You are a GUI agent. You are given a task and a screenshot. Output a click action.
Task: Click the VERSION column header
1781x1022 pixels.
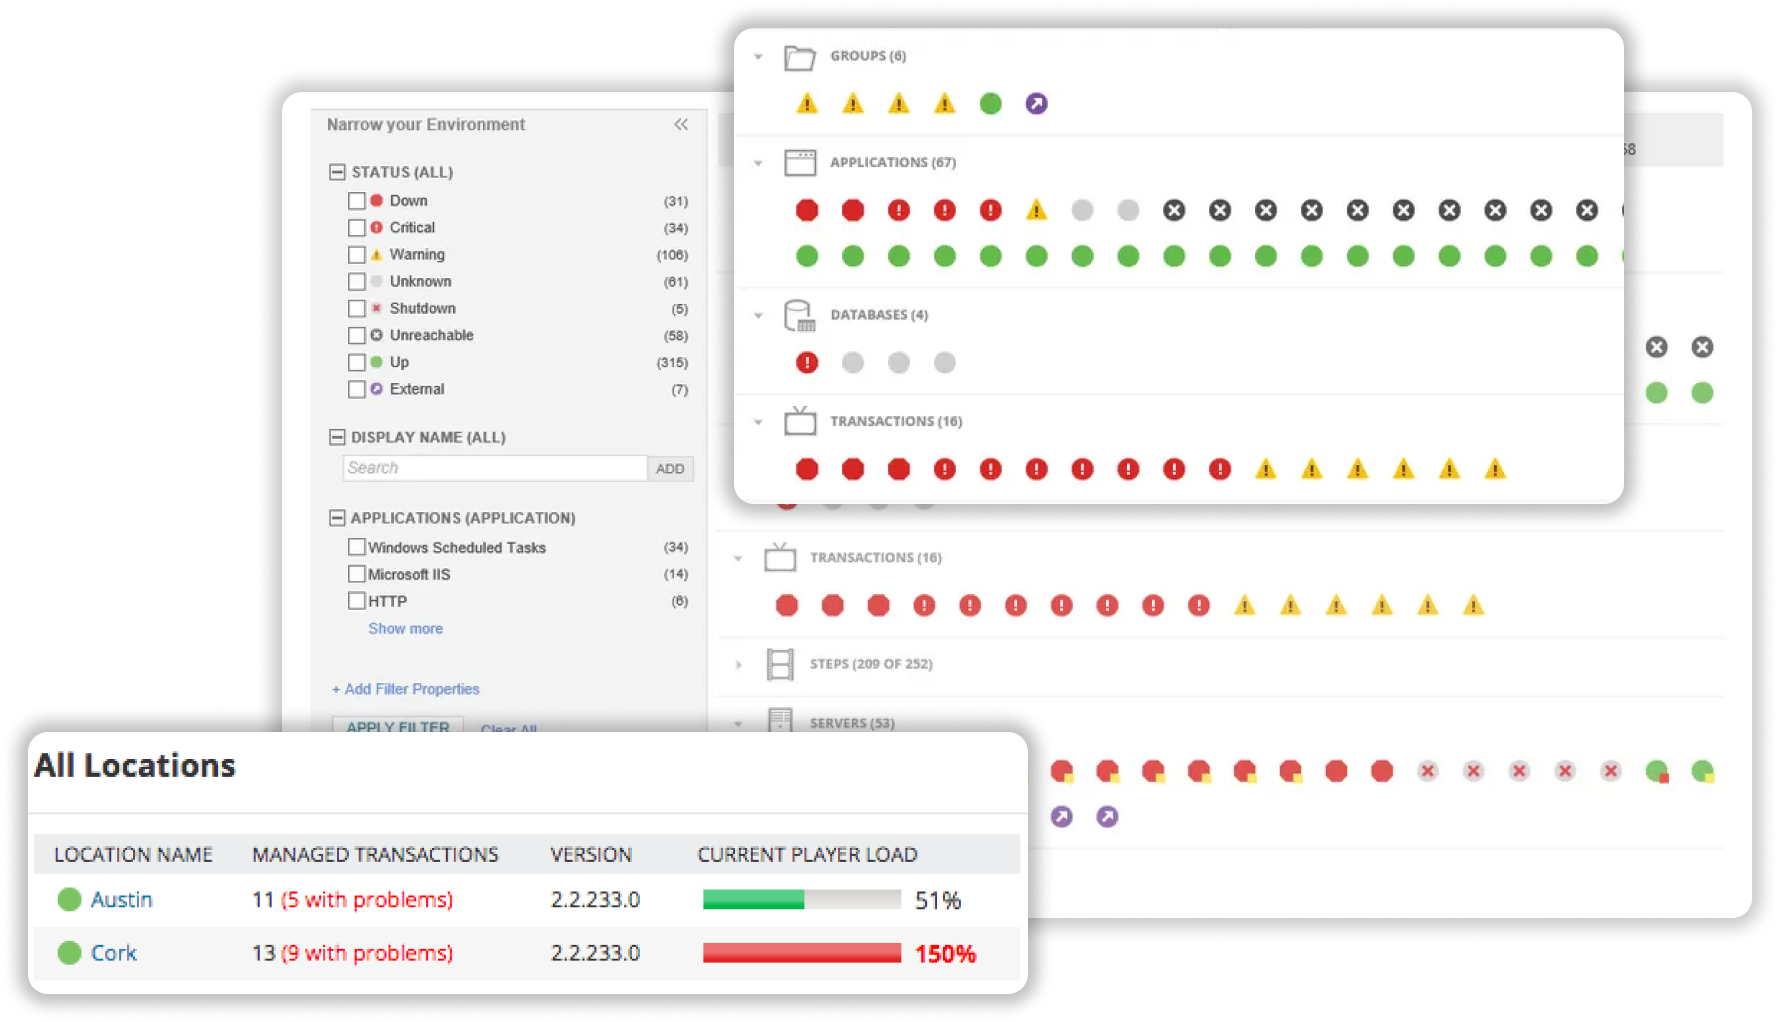click(591, 855)
